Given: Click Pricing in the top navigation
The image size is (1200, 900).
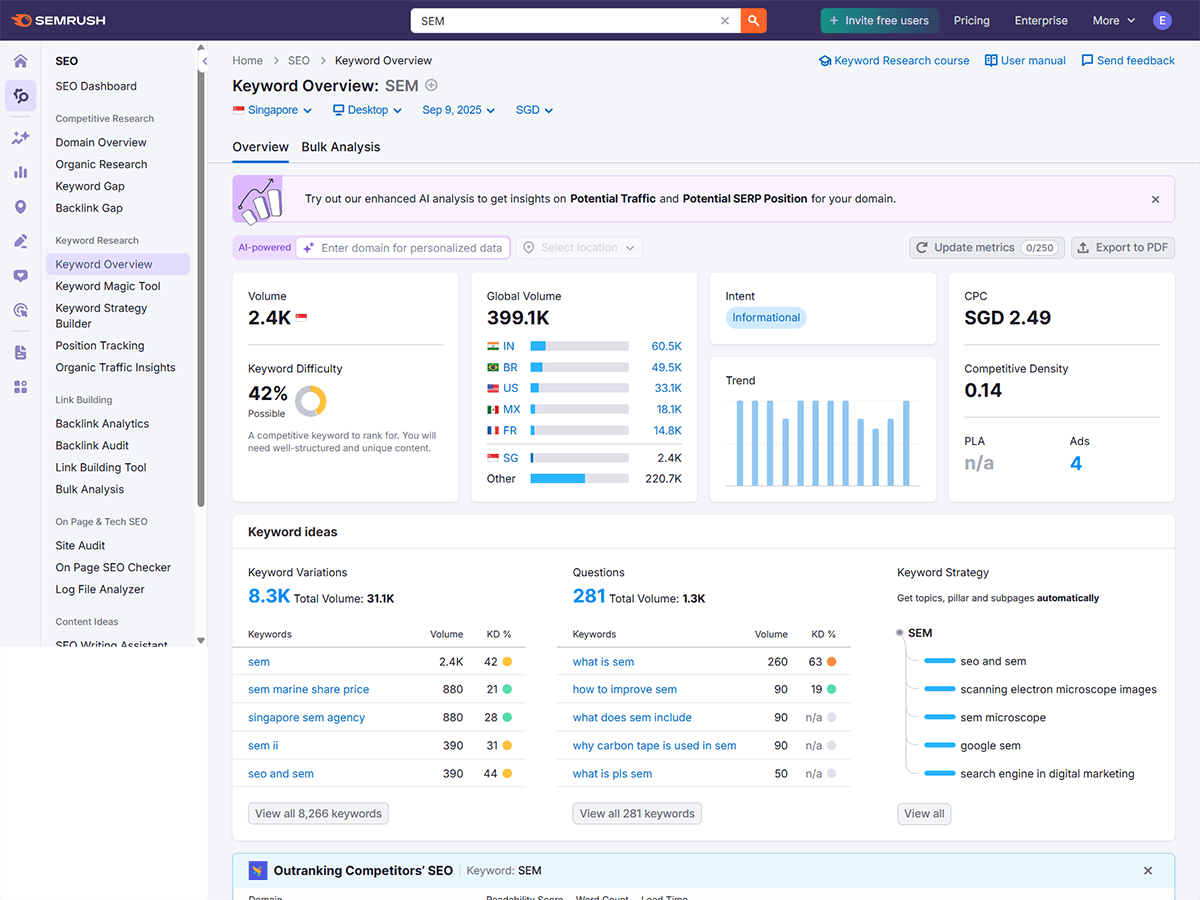Looking at the screenshot, I should 971,19.
